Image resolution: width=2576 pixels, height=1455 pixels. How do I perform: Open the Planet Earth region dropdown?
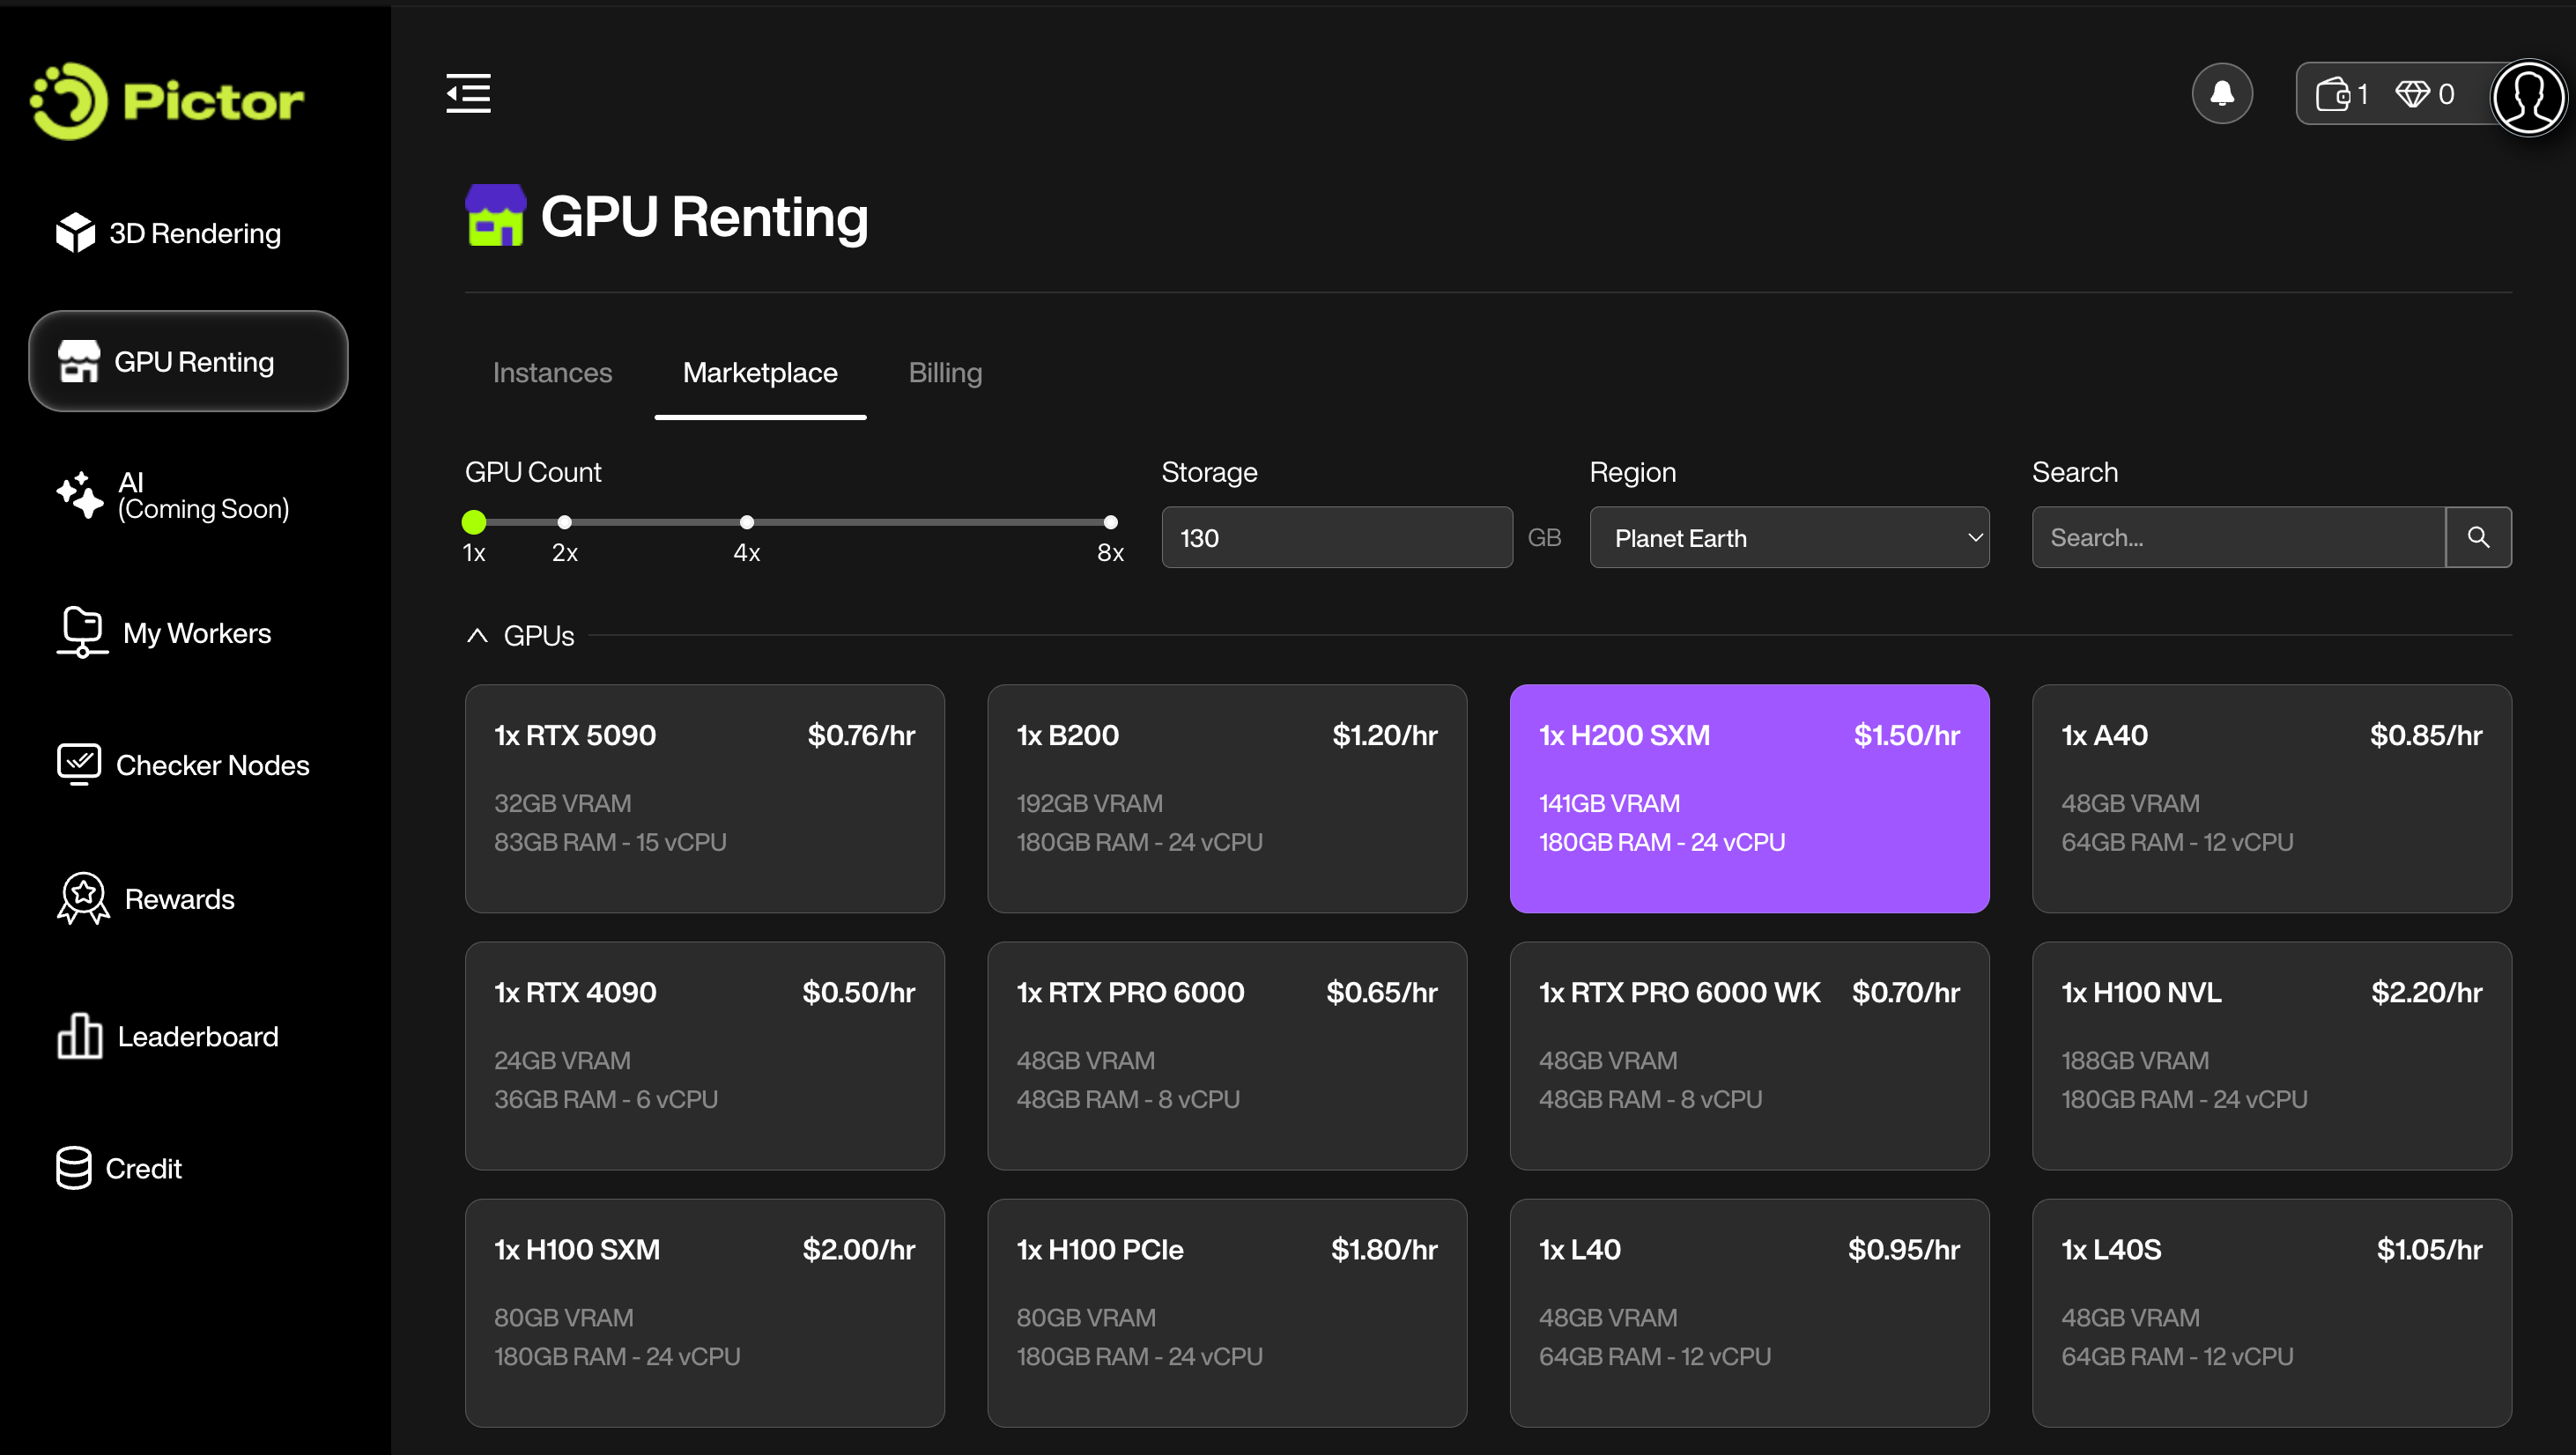point(1788,537)
